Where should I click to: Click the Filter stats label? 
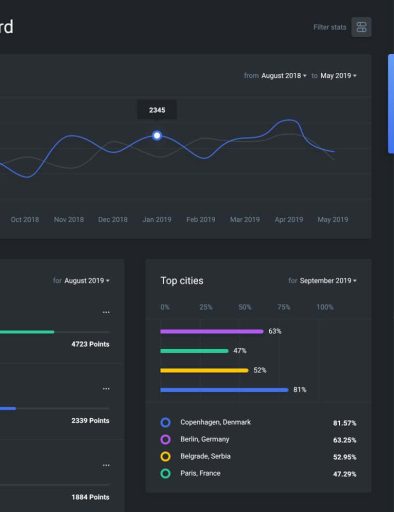click(330, 27)
